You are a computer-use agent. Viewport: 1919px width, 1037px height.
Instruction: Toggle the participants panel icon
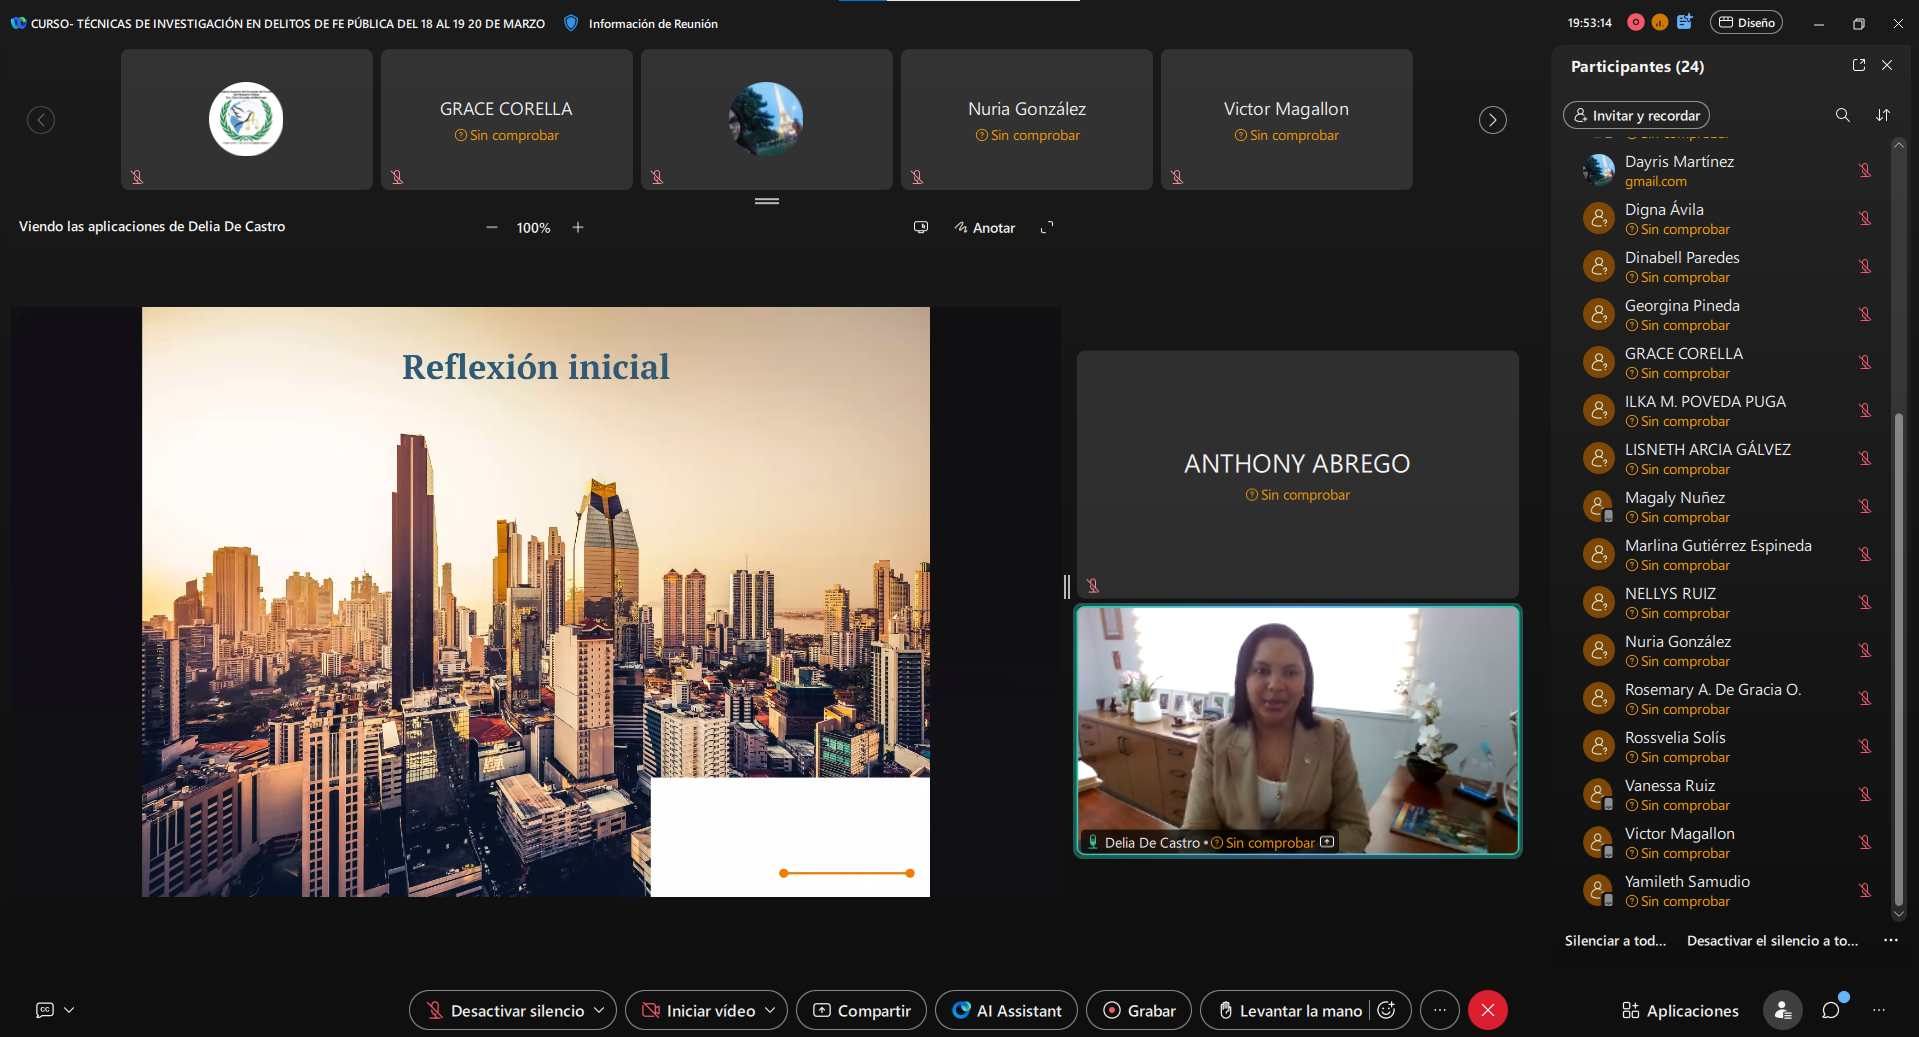[1782, 1010]
